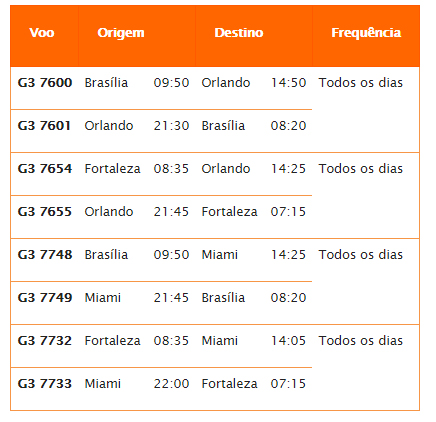This screenshot has height=422, width=436.
Task: Click Todos os dias for G3 7600
Action: pyautogui.click(x=361, y=83)
